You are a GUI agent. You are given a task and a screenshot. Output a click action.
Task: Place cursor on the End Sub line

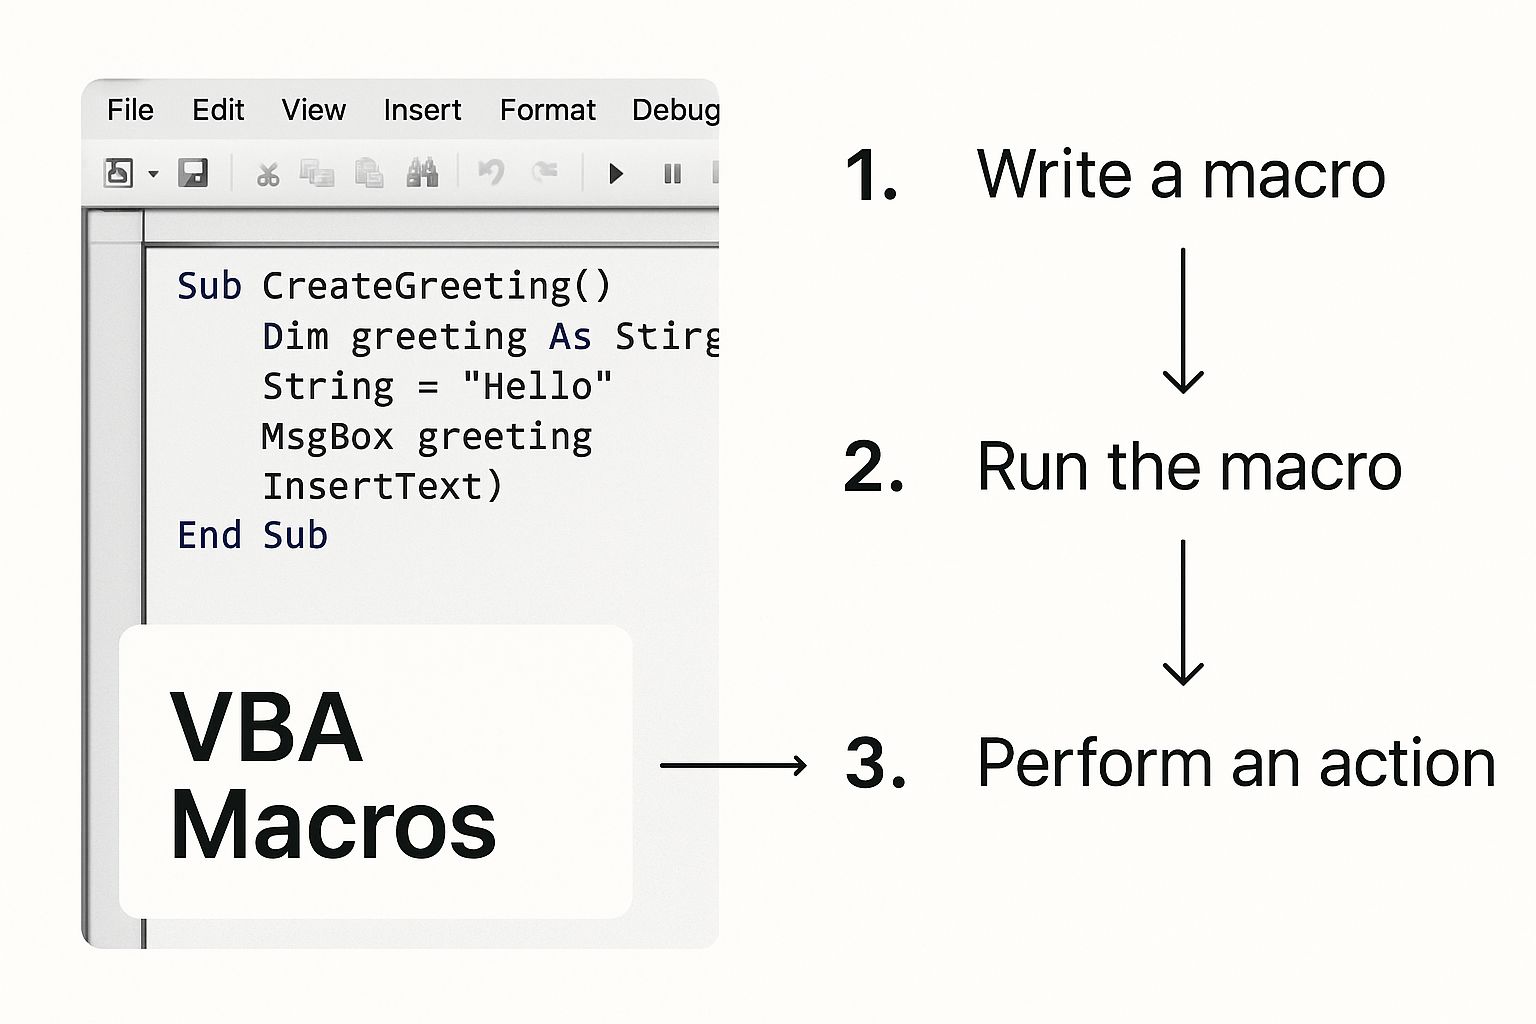(252, 535)
